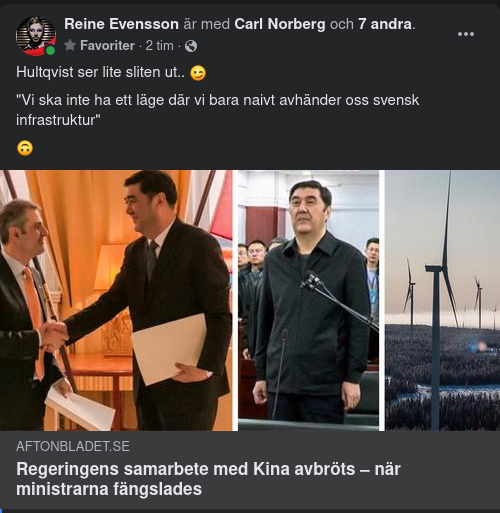Click the winking face emoji
This screenshot has height=513, width=500.
198,73
